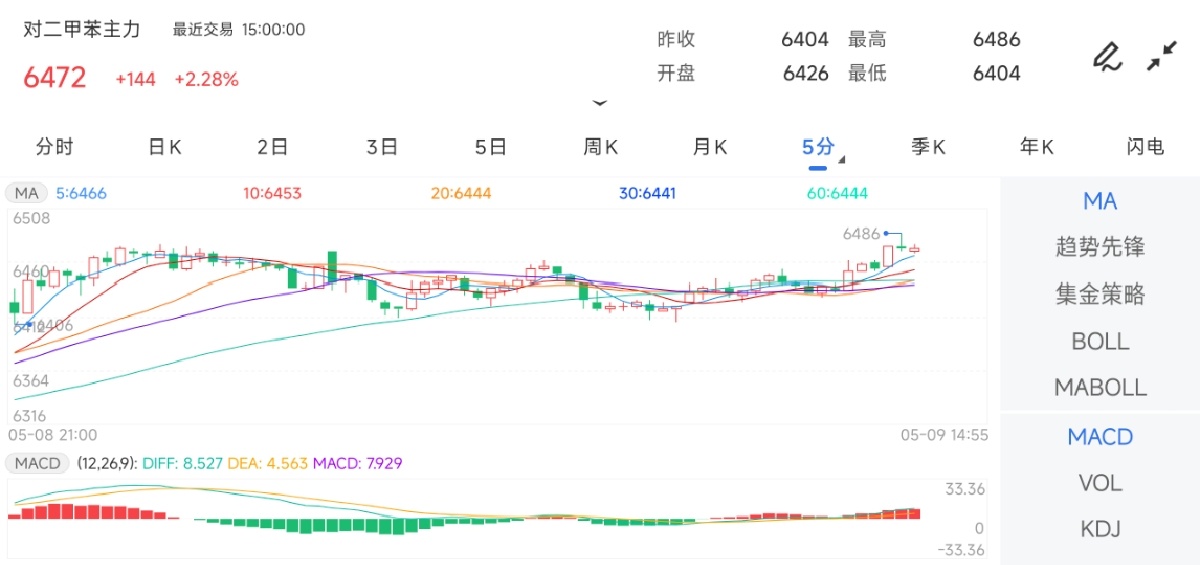Open the 5分 interval dropdown arrow
Viewport: 1200px width, 565px height.
841,159
